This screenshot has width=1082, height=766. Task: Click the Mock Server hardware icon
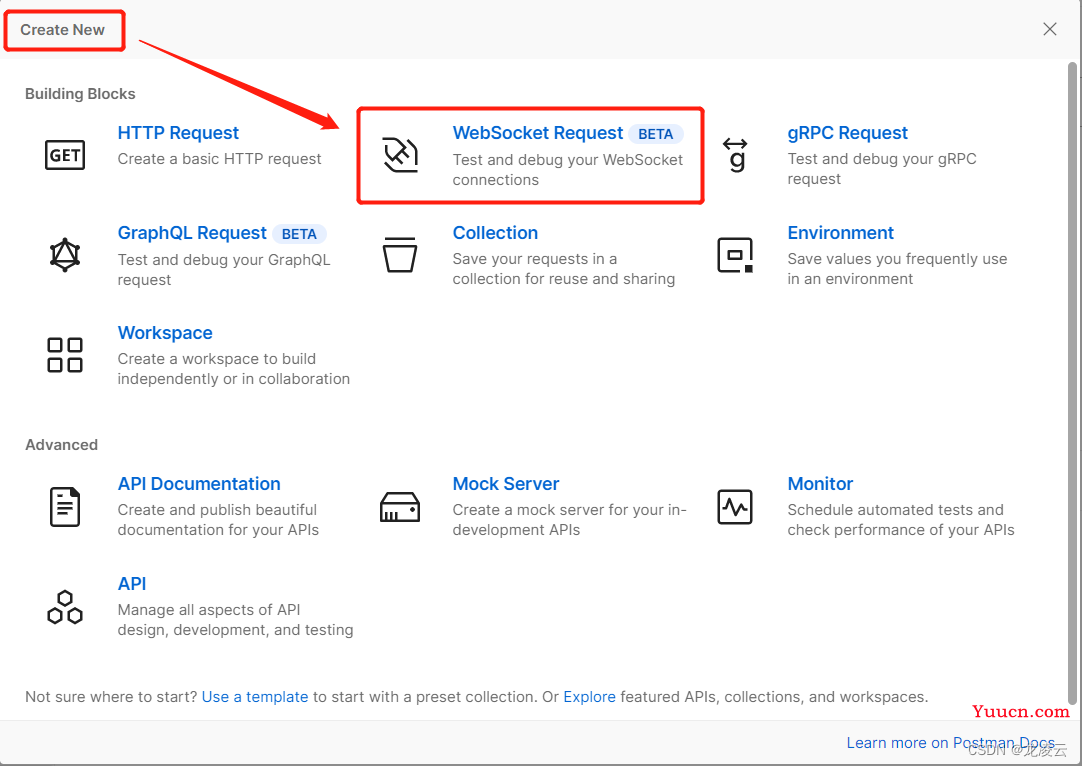[400, 507]
